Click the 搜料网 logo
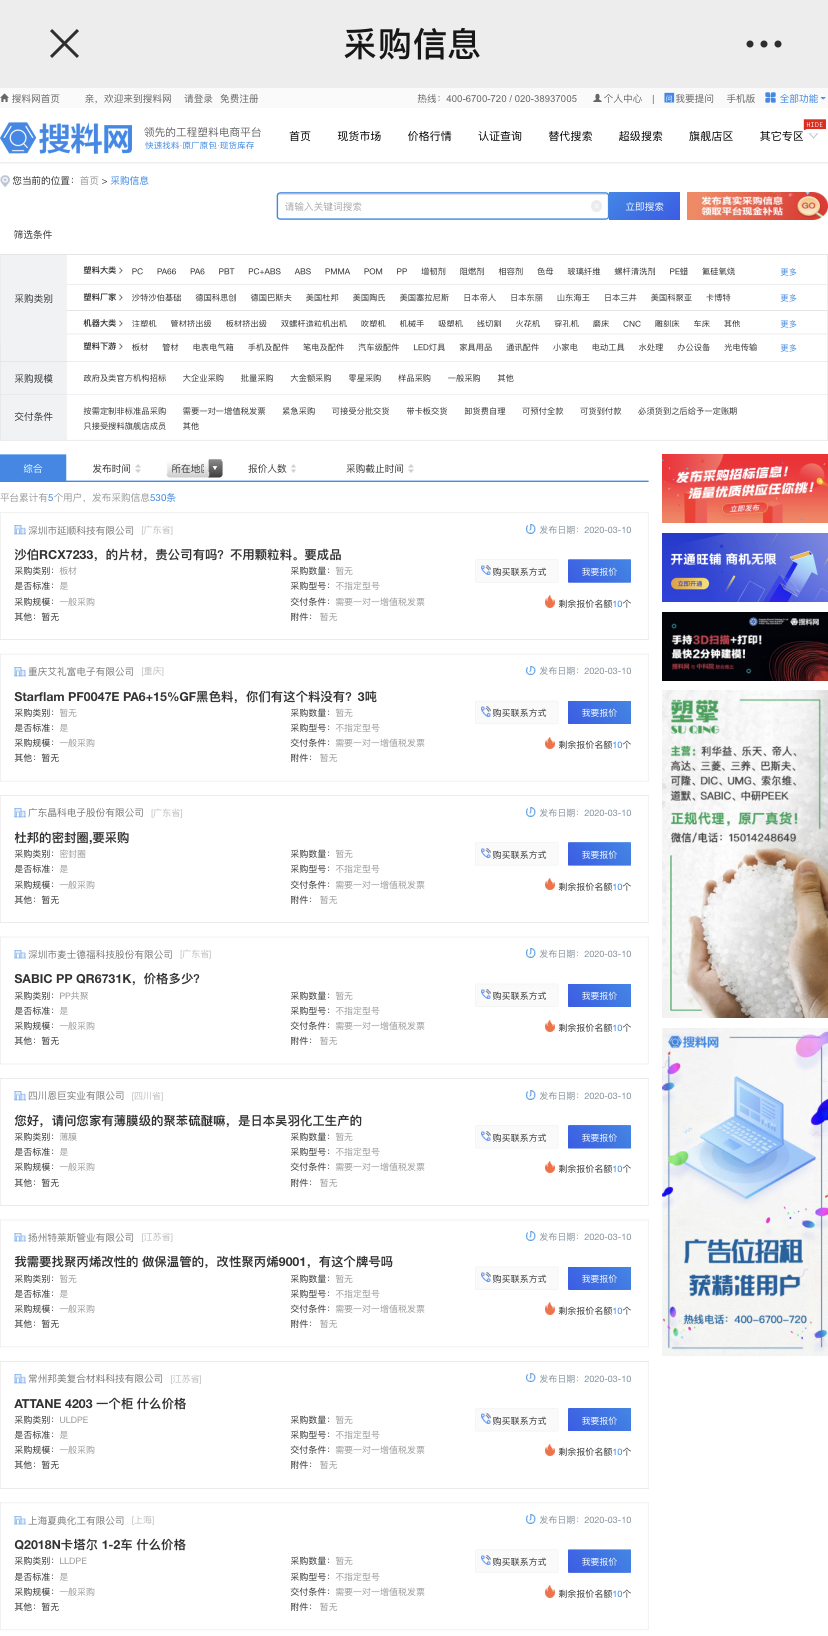The width and height of the screenshot is (828, 1636). (x=68, y=139)
